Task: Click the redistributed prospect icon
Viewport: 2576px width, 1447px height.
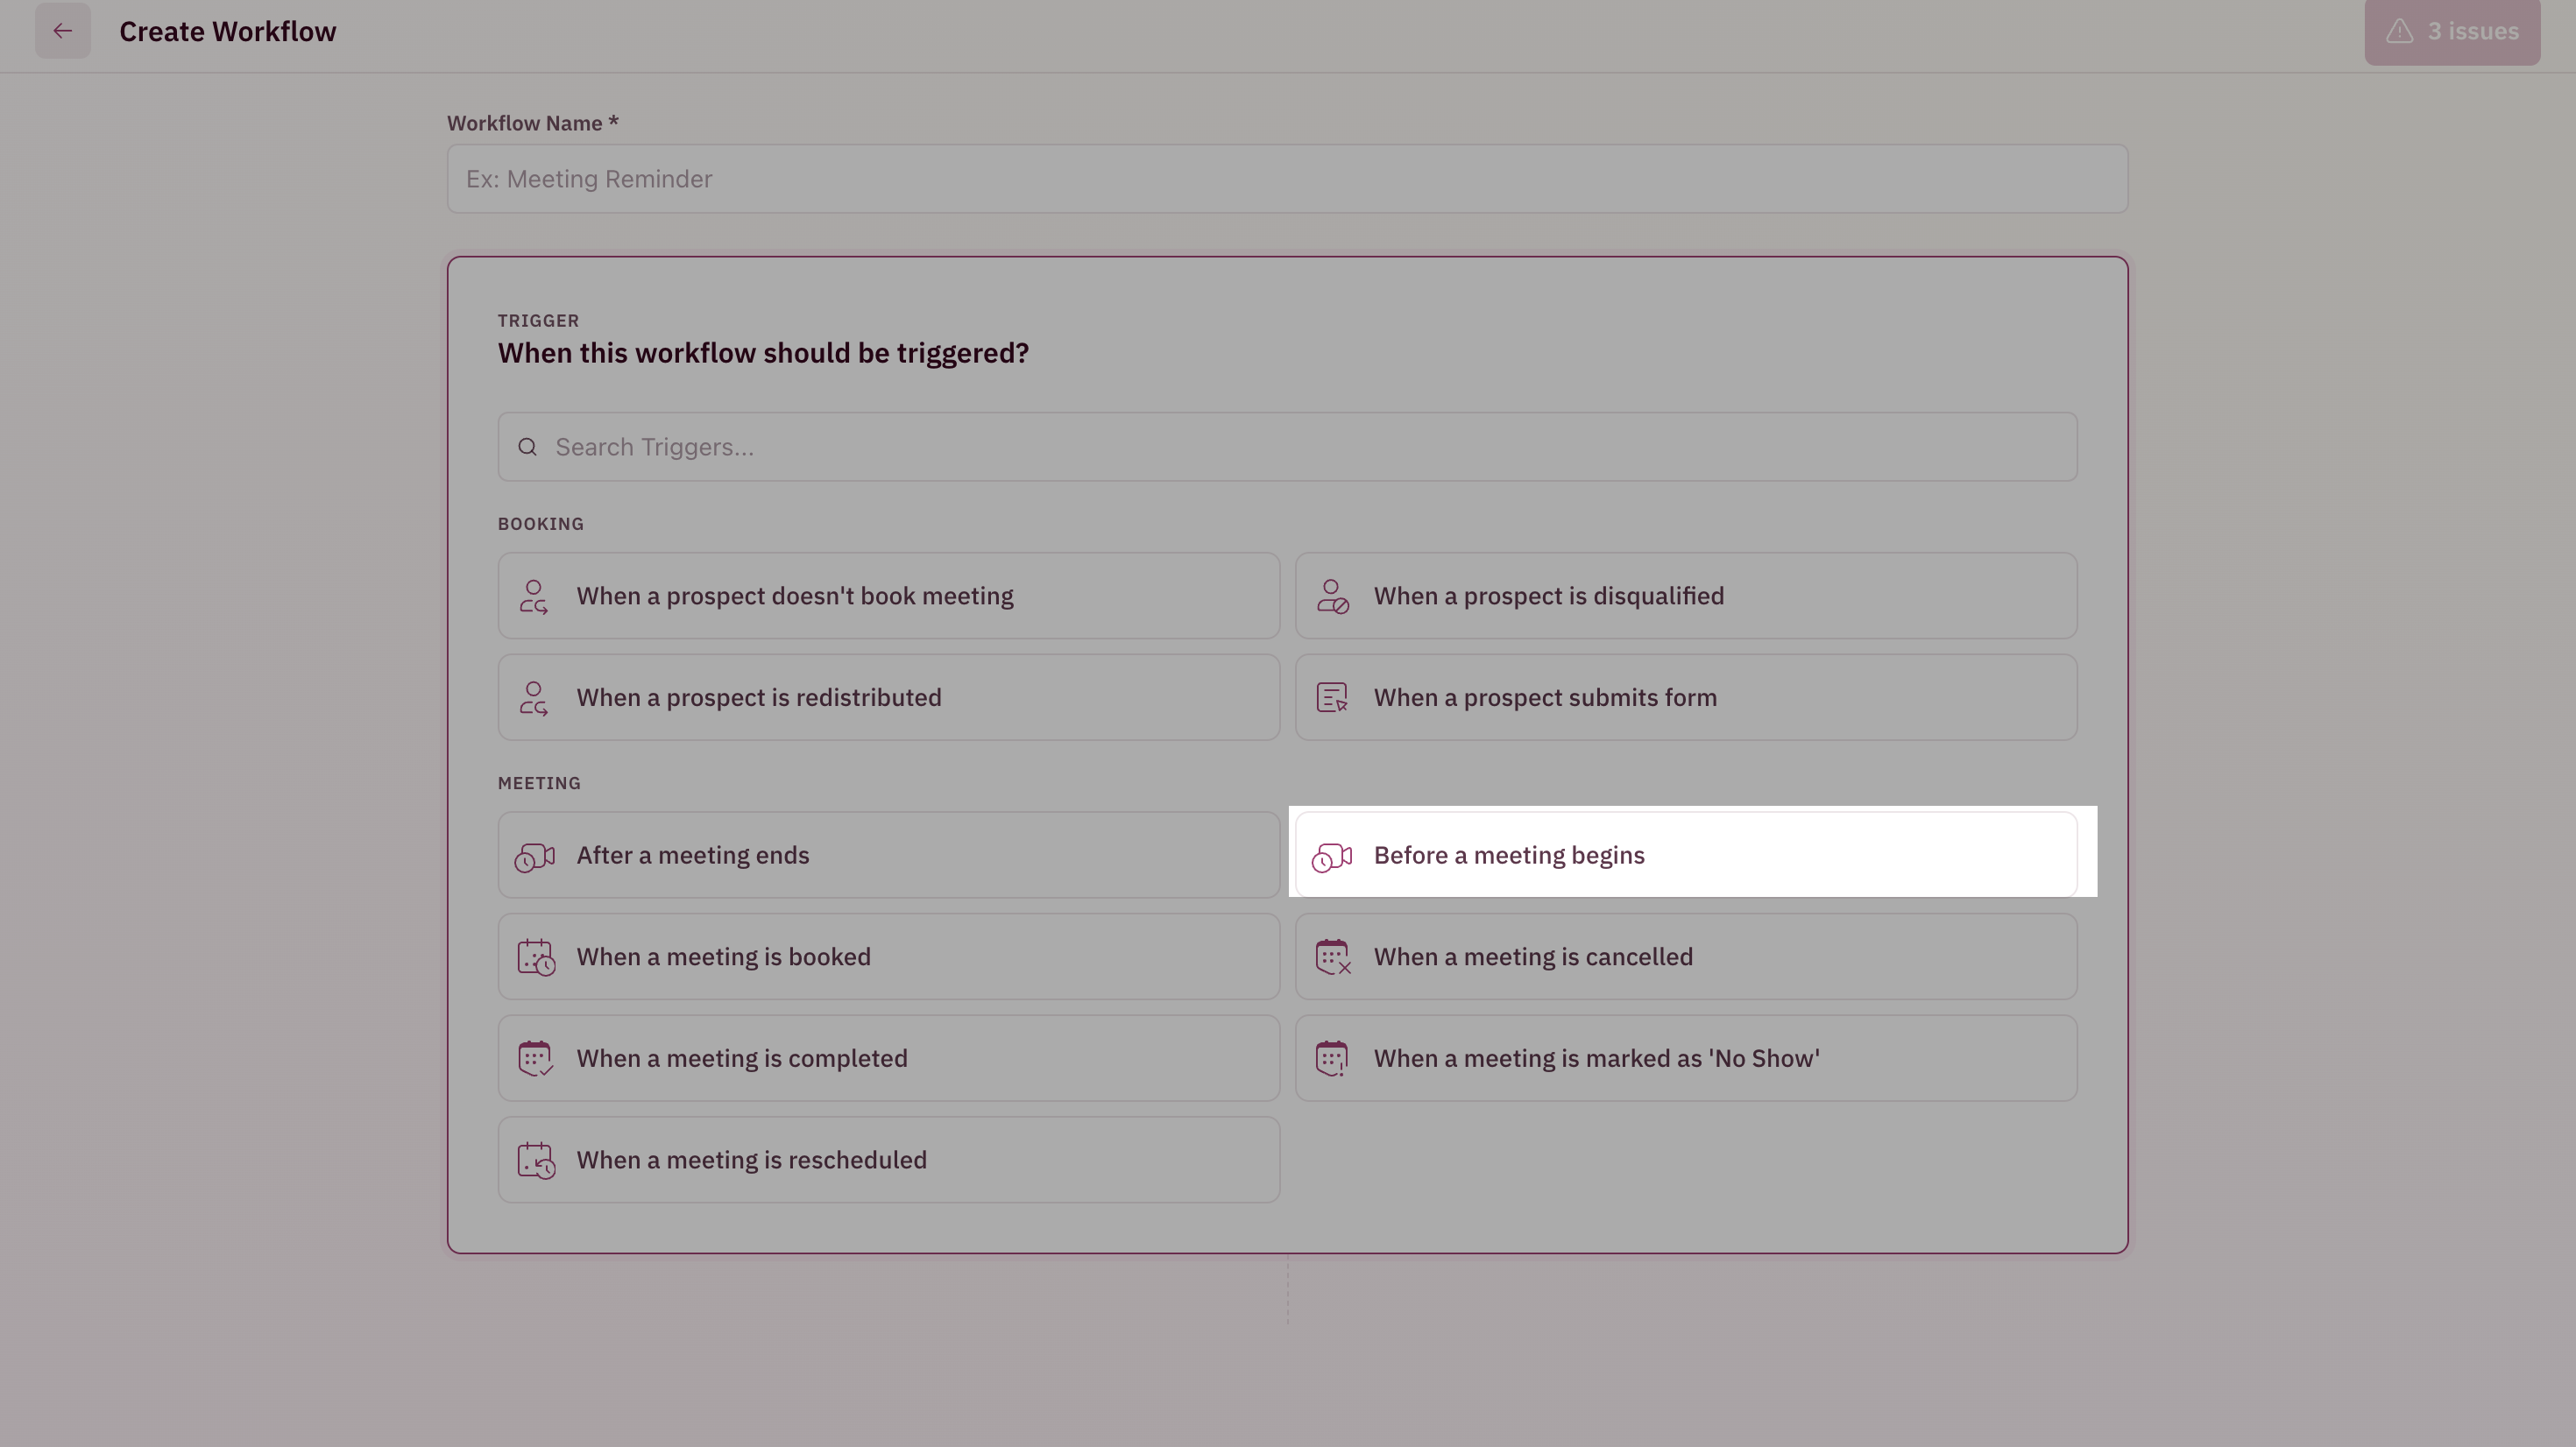Action: click(534, 698)
